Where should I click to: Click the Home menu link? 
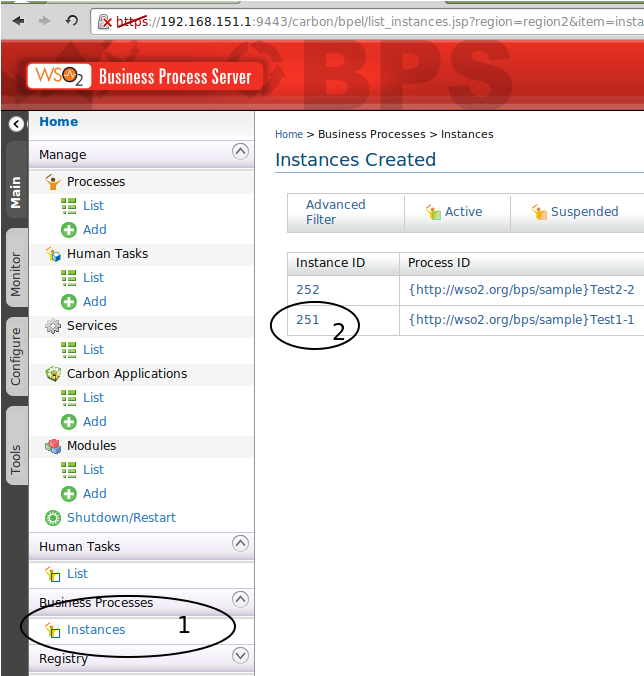tap(59, 122)
